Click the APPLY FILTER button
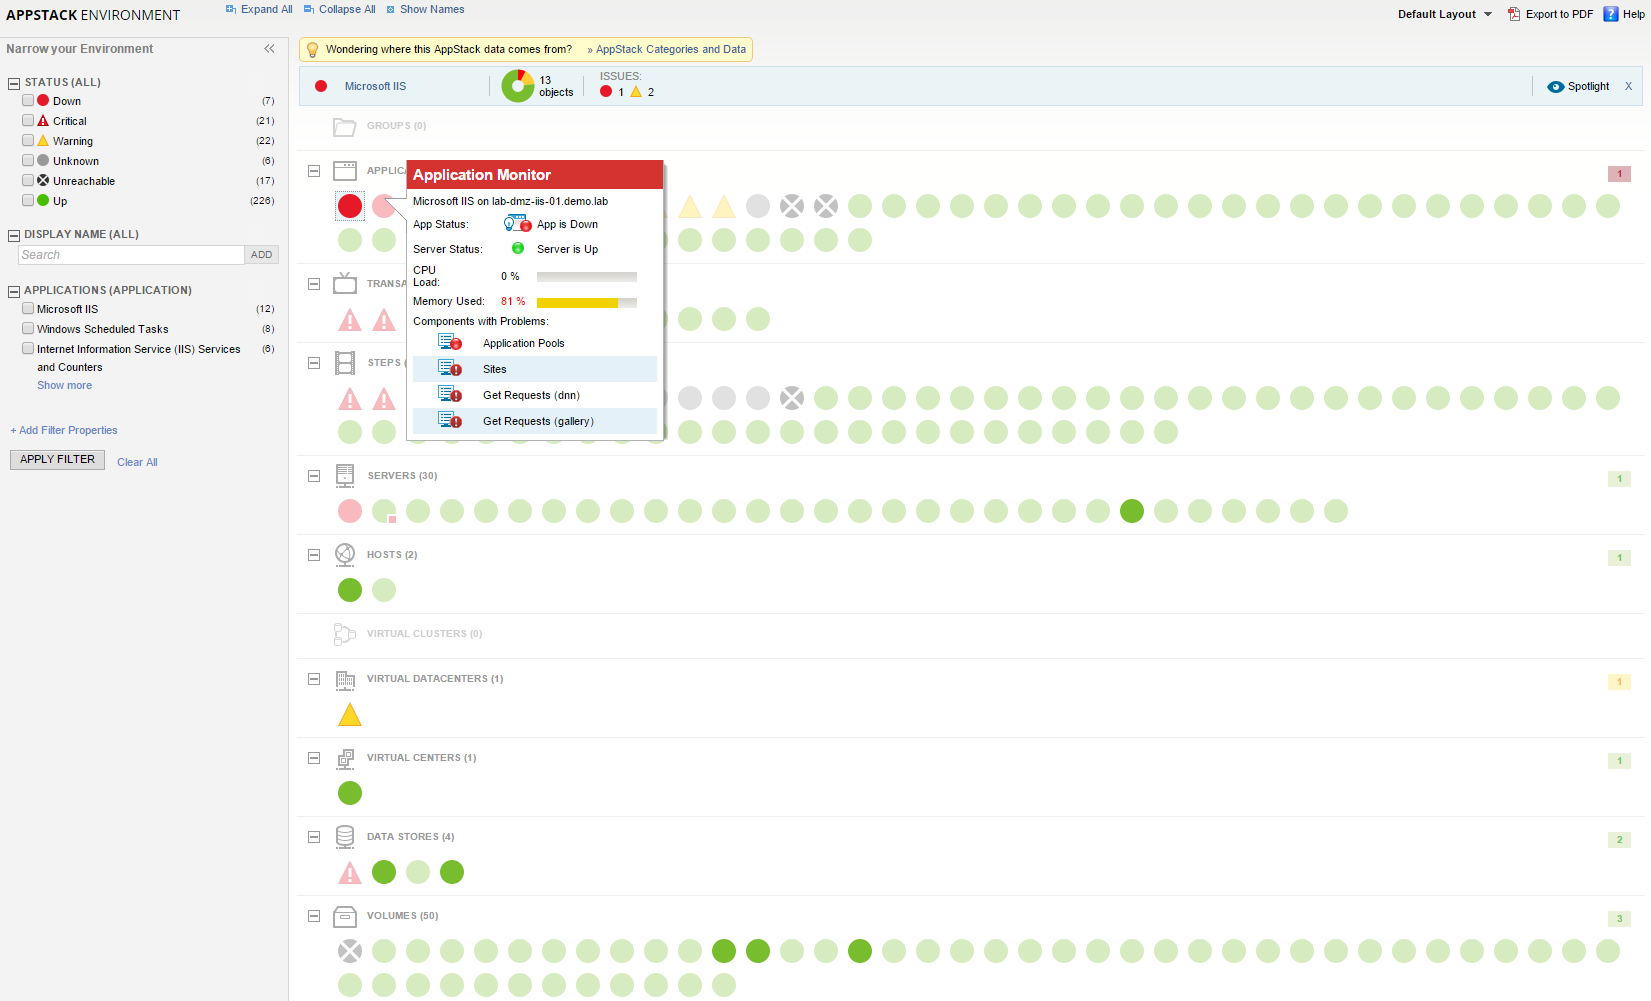1651x1001 pixels. tap(56, 459)
